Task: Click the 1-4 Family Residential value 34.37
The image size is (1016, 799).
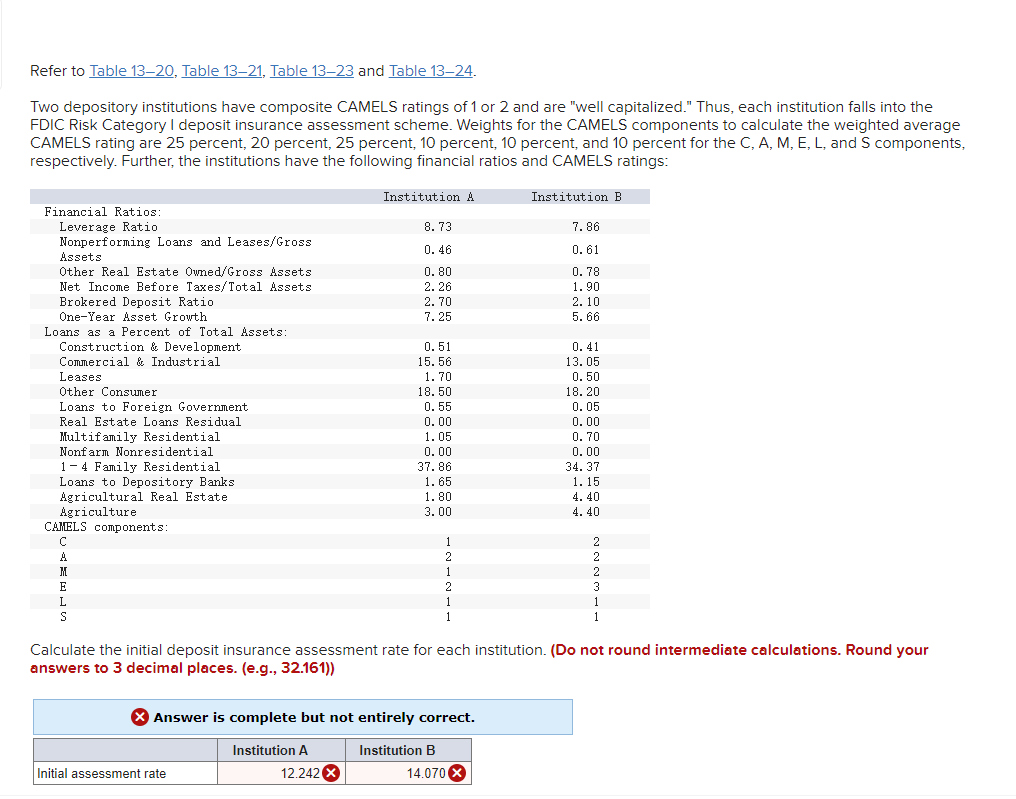Action: click(583, 467)
